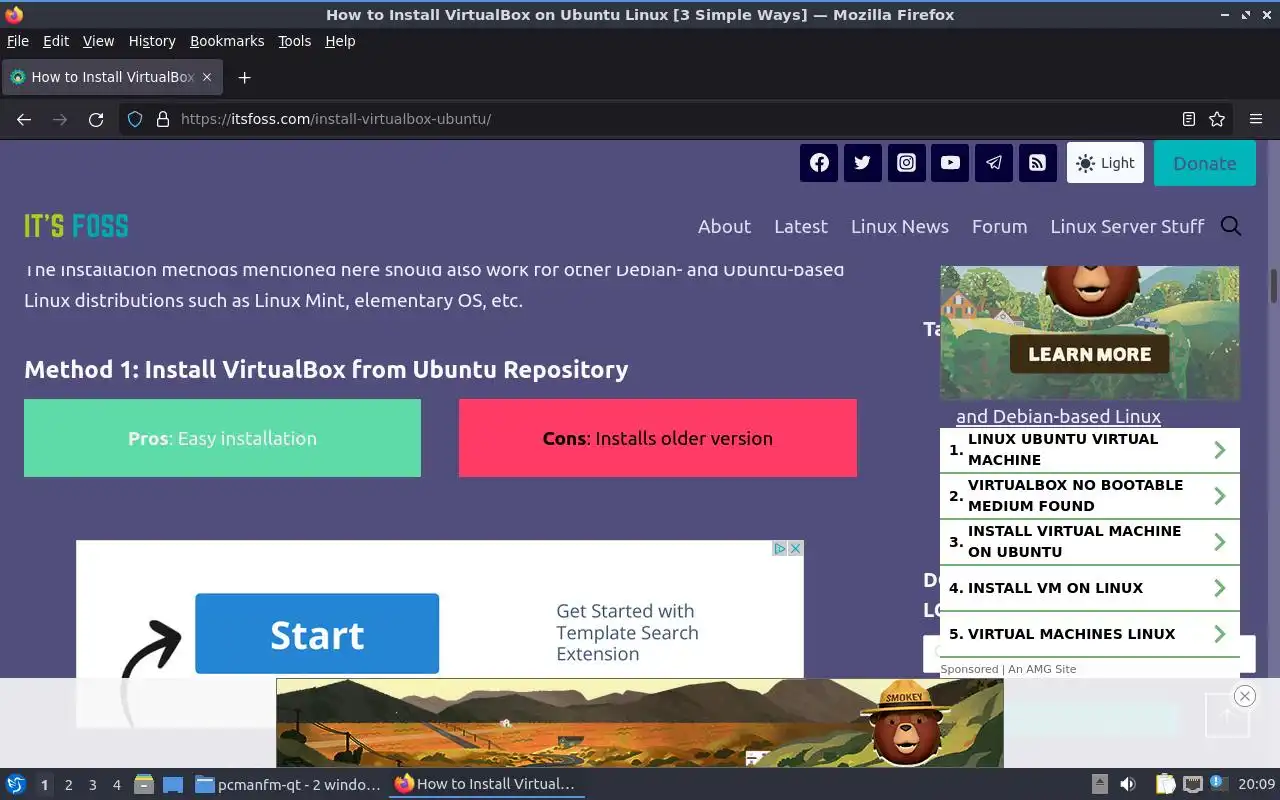
Task: Show site security via padlock icon
Action: 163,119
